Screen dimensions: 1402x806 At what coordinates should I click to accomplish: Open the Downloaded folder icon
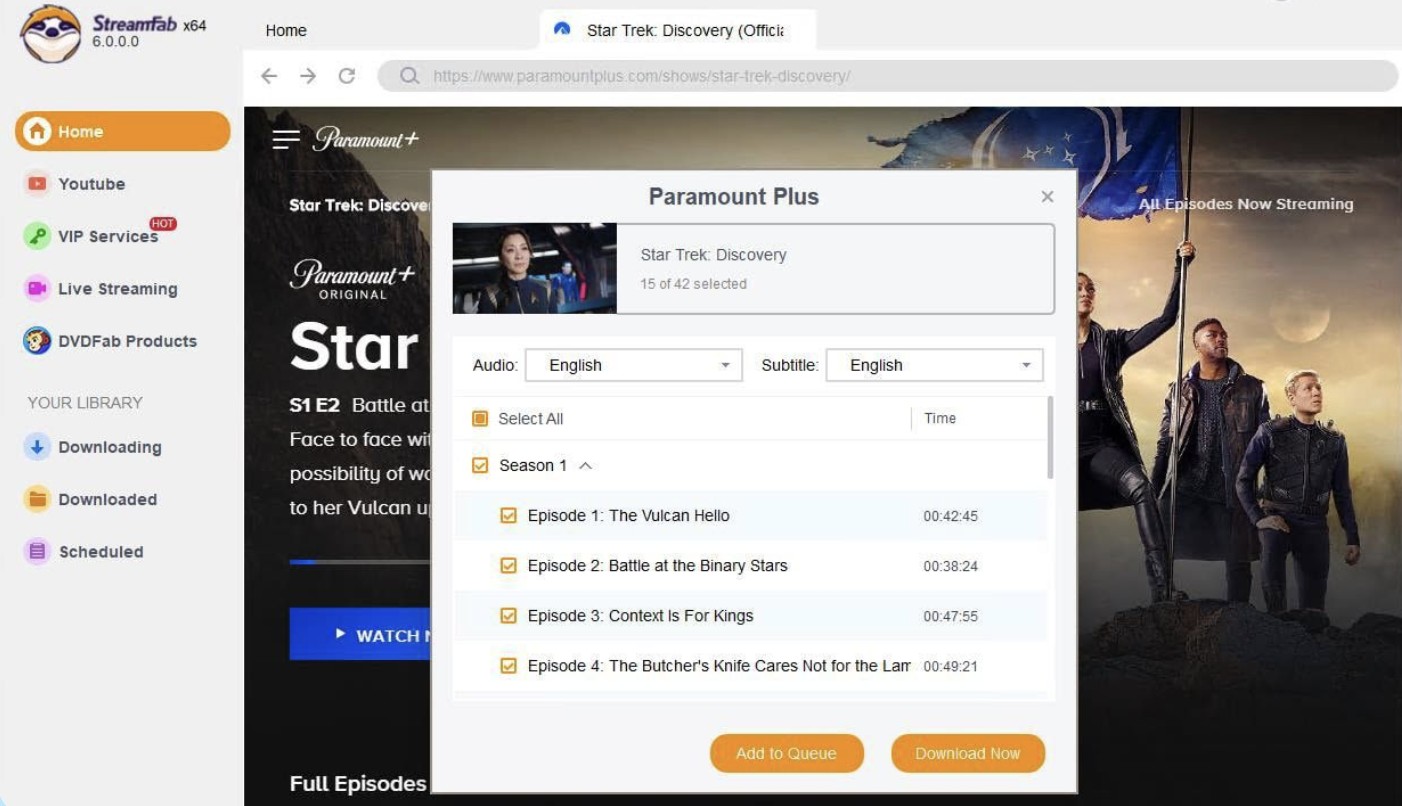click(x=37, y=499)
